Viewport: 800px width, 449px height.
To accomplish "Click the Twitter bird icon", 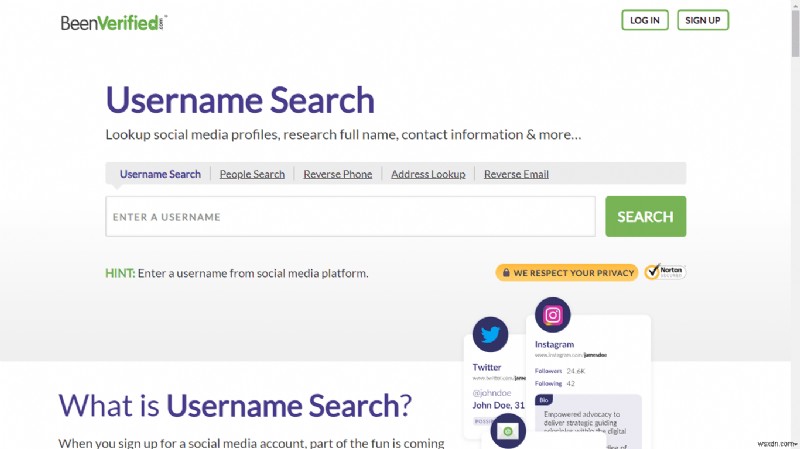I will click(490, 335).
